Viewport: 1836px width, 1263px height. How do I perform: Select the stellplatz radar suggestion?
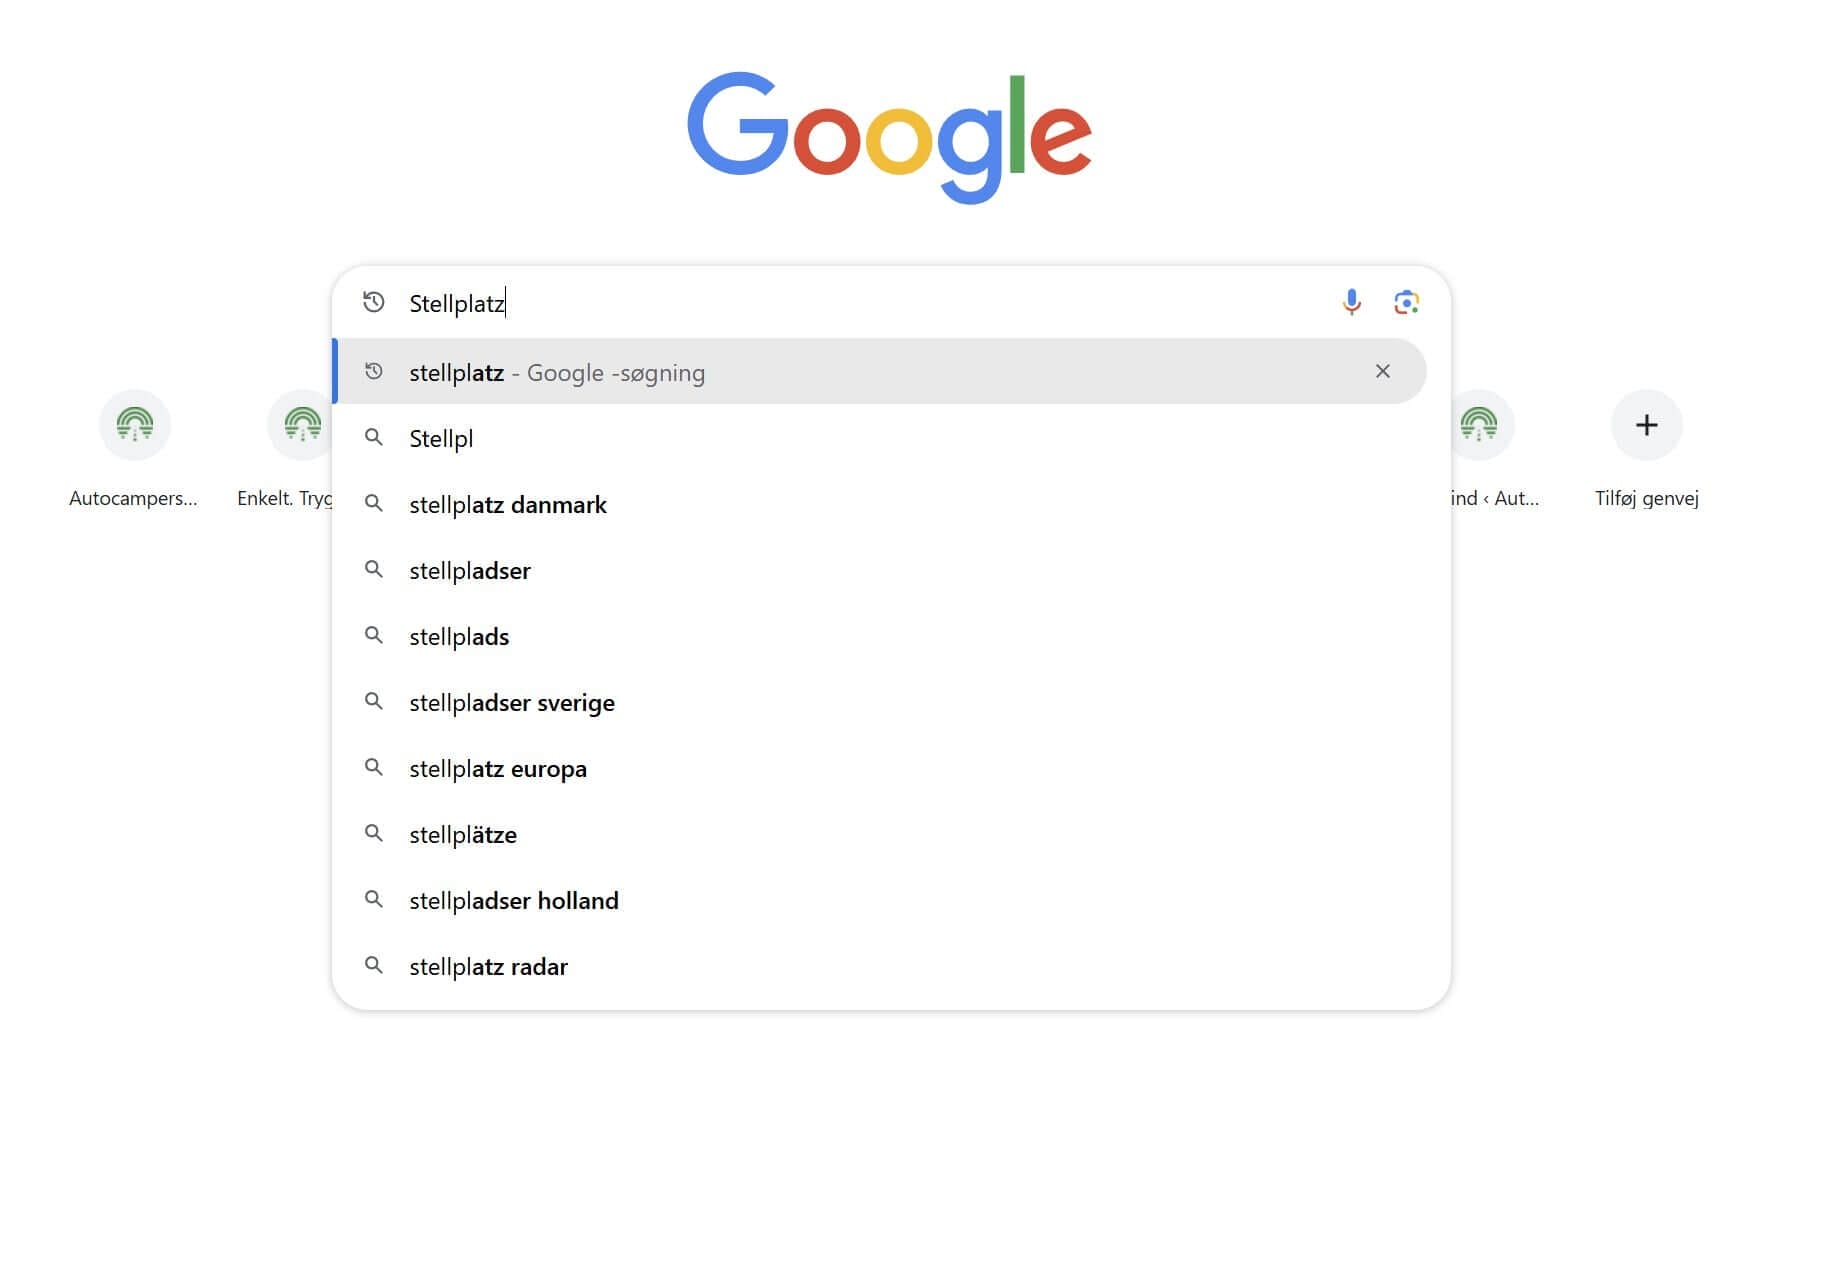tap(881, 966)
